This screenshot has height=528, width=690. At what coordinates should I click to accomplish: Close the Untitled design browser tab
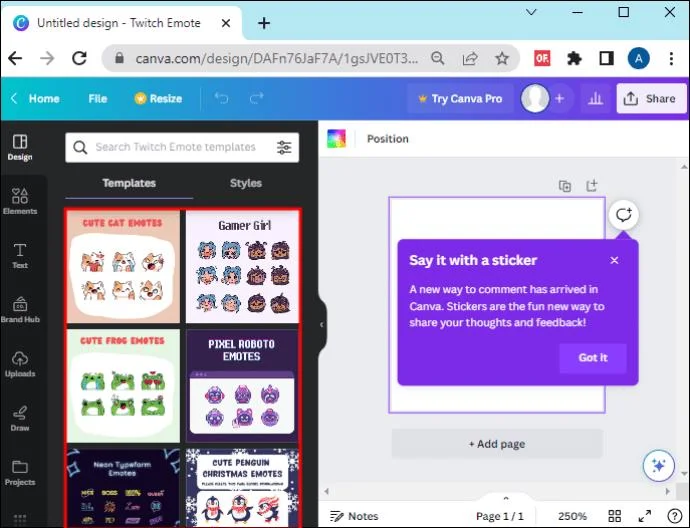tap(226, 23)
